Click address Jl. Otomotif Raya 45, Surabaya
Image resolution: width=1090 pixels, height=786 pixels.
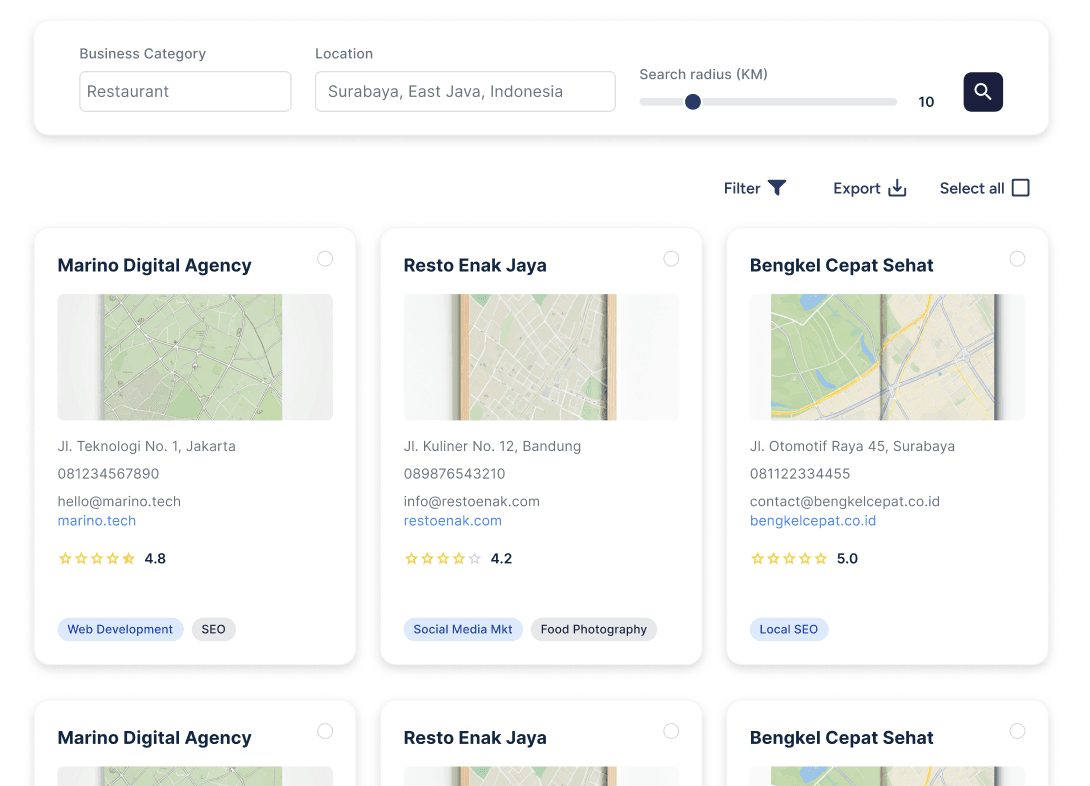[x=852, y=446]
